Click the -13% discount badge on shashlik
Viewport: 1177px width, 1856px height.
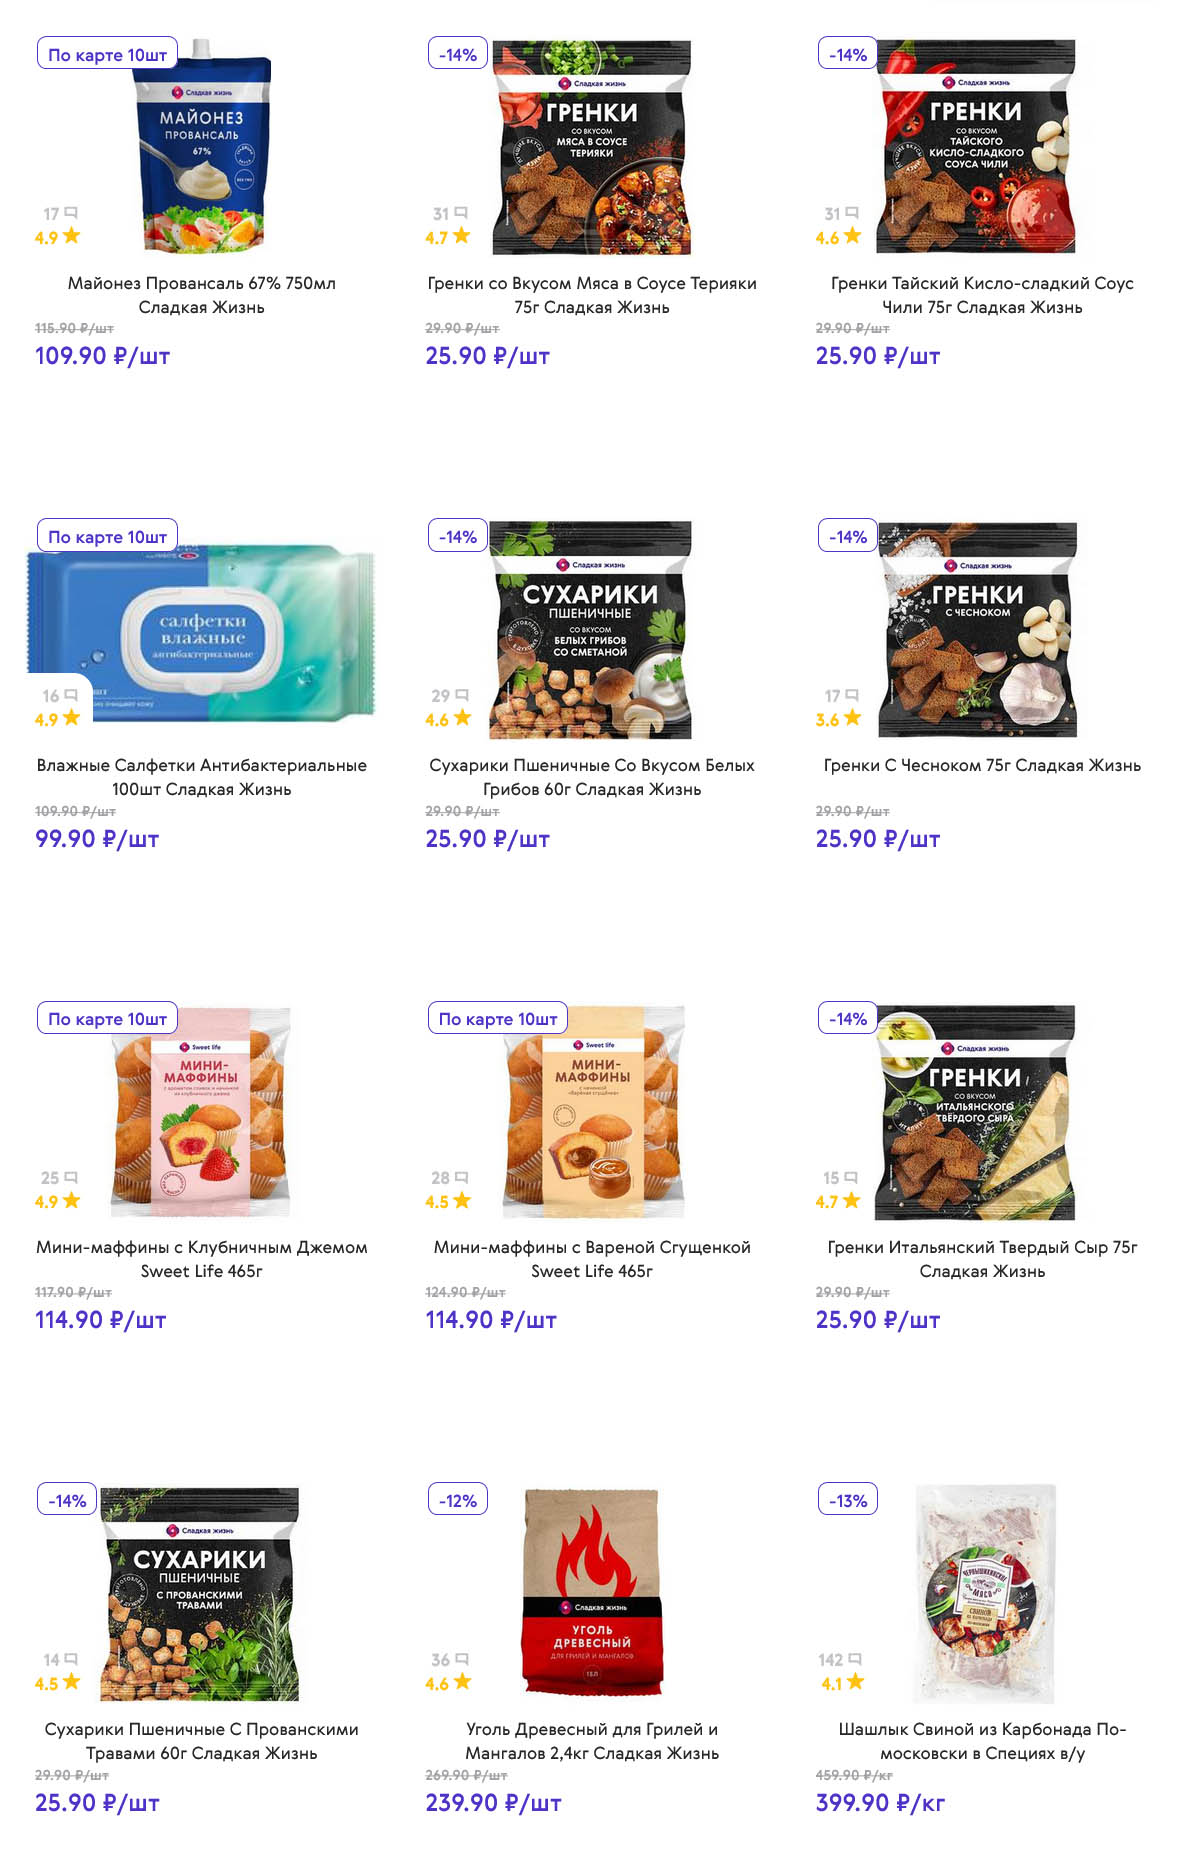(x=848, y=1501)
